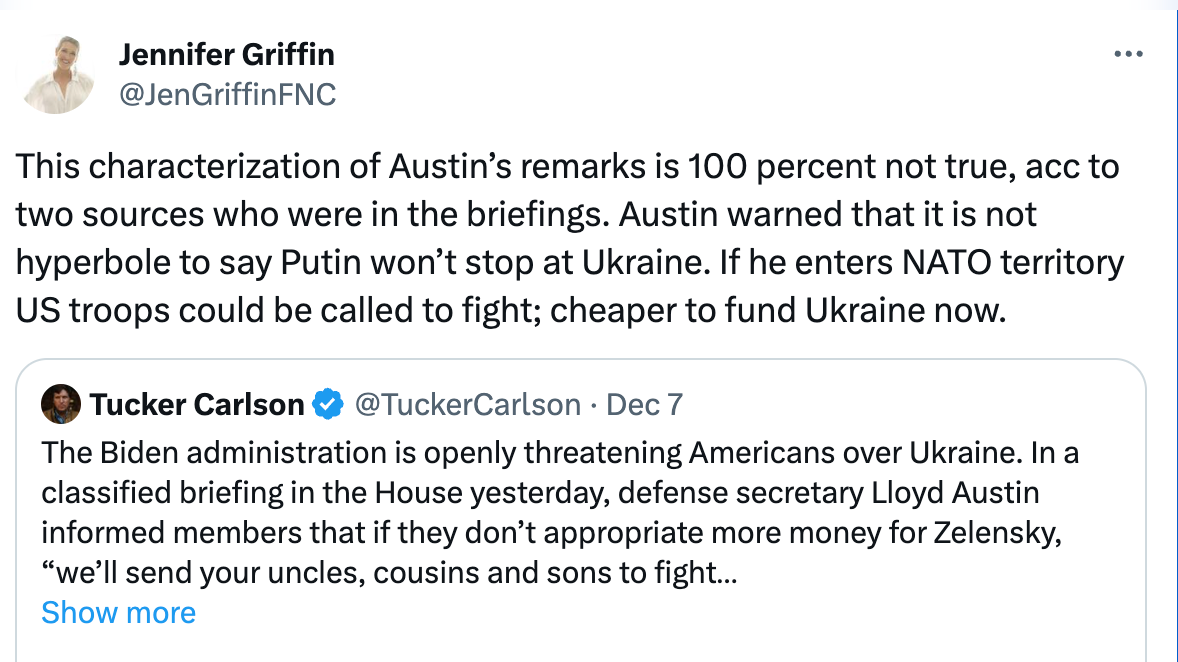Image resolution: width=1178 pixels, height=662 pixels.
Task: Click the tweet line starting 'This characterization of Austin's'
Action: 567,166
